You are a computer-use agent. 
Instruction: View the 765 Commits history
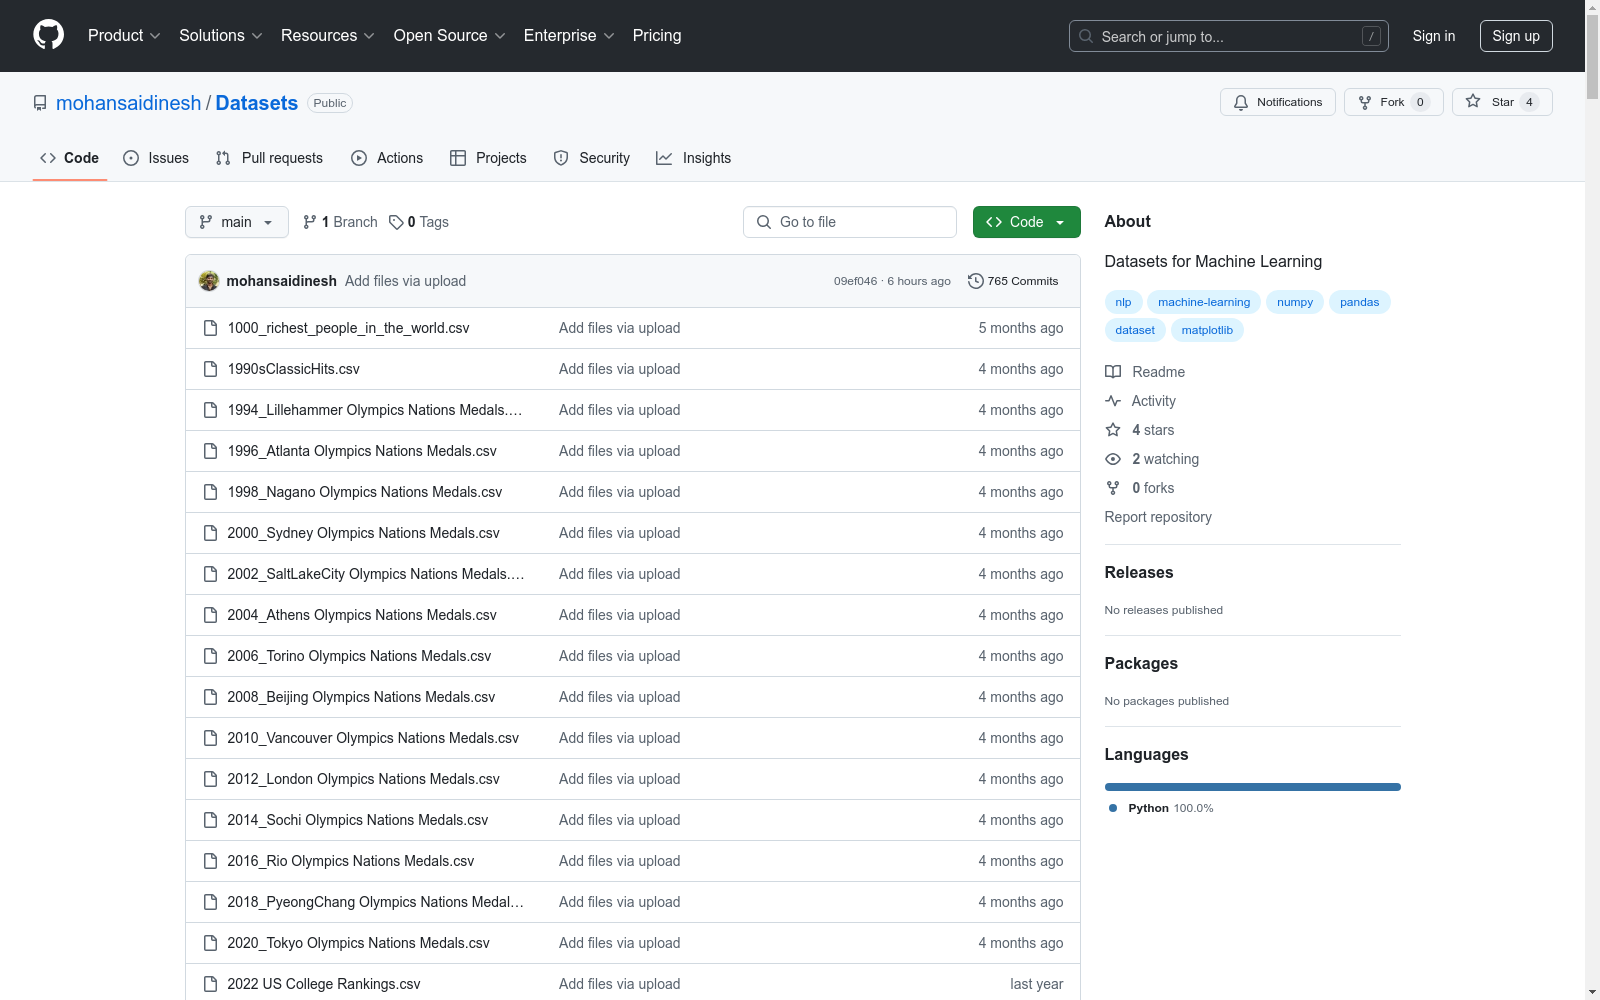coord(1013,281)
